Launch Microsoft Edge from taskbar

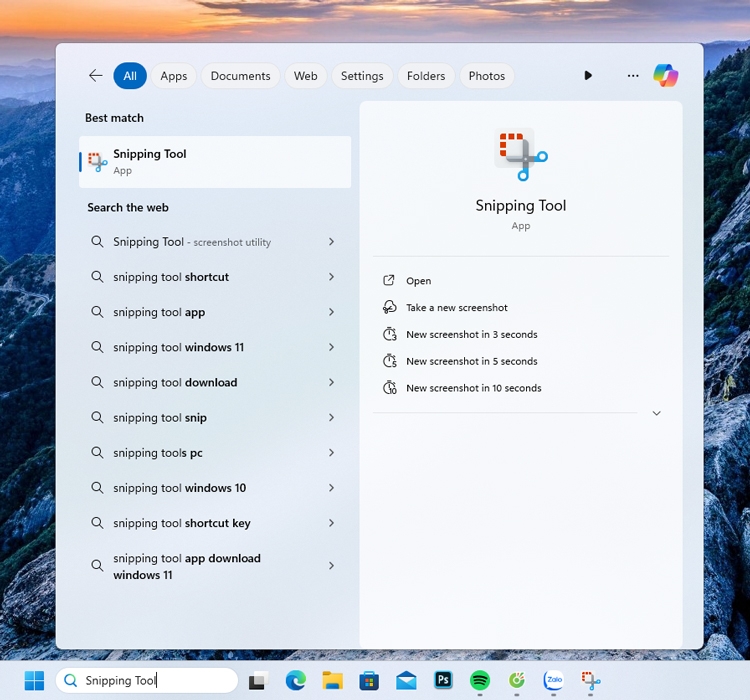click(x=296, y=680)
